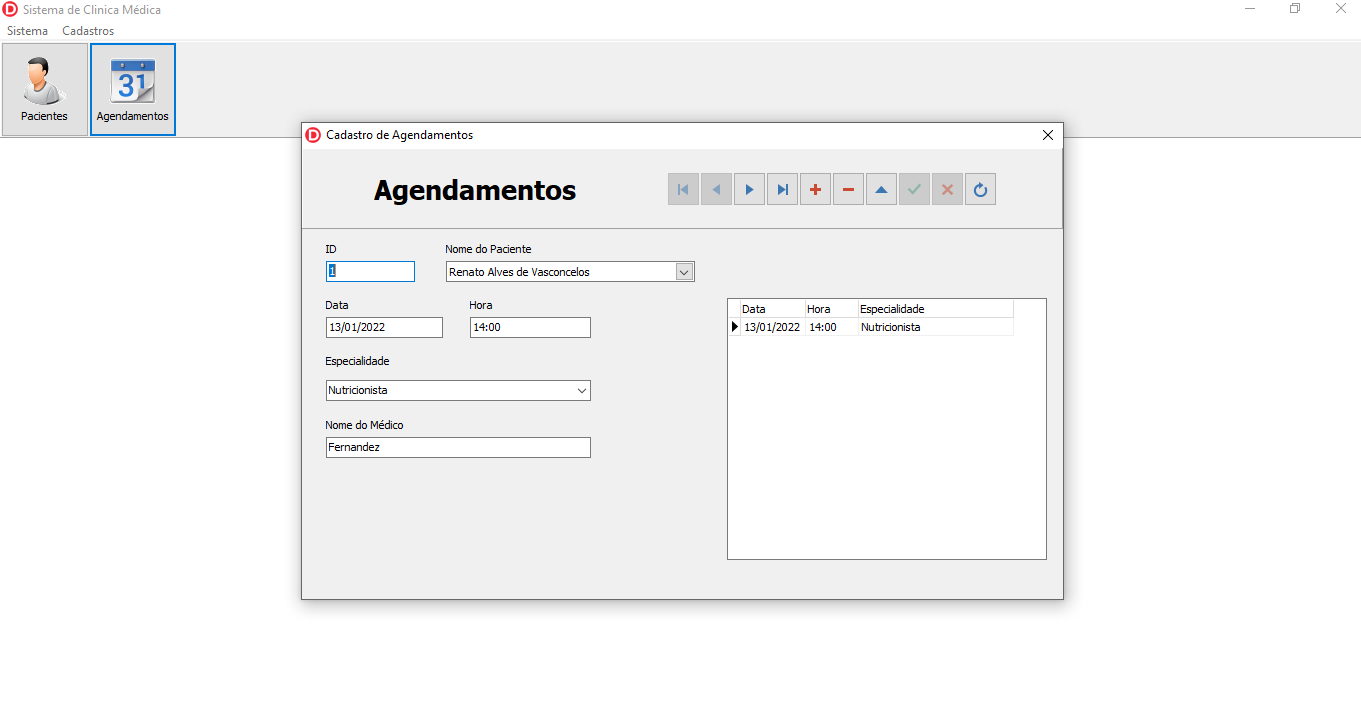Image resolution: width=1361 pixels, height=725 pixels.
Task: Navigate to the next record arrow
Action: (x=749, y=189)
